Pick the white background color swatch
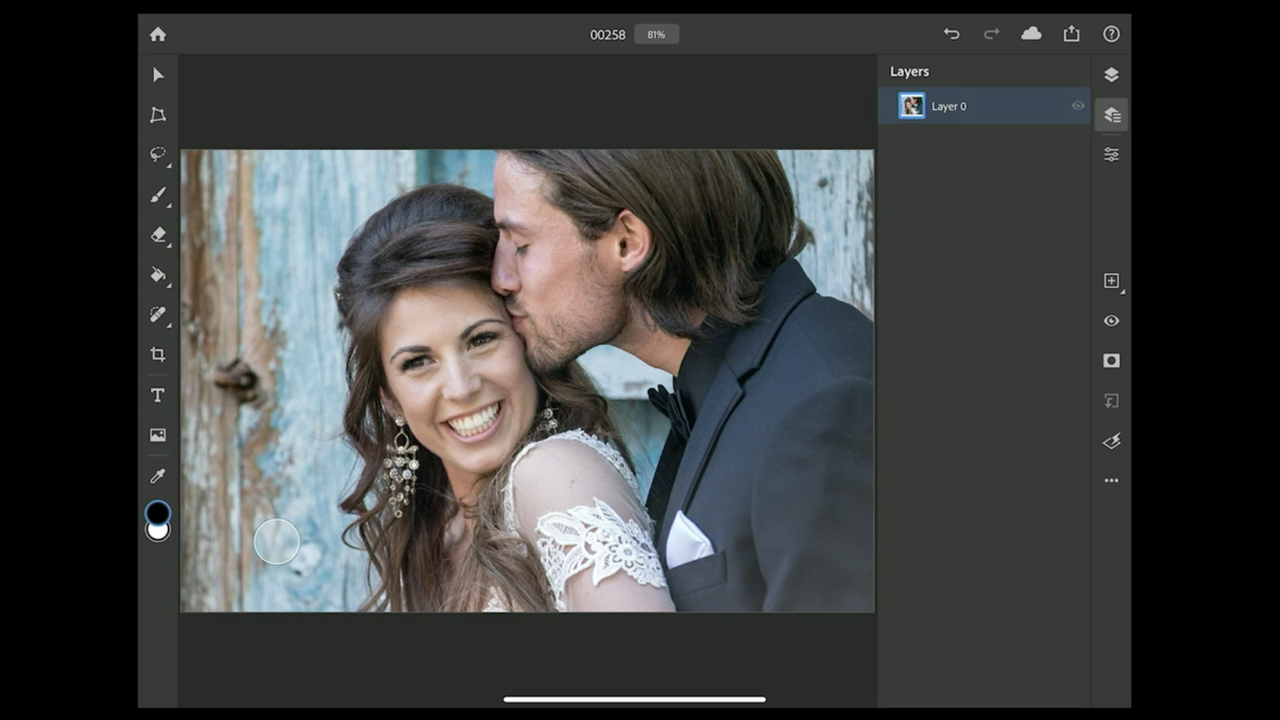Image resolution: width=1280 pixels, height=720 pixels. (158, 532)
